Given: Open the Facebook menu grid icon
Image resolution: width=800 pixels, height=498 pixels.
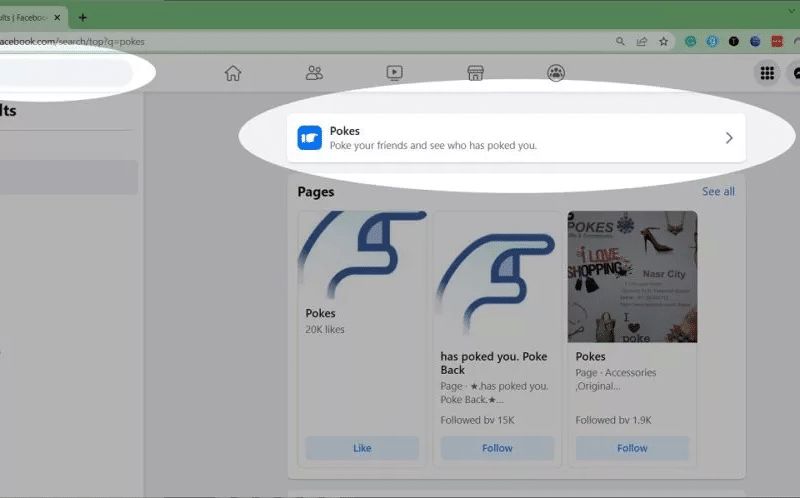Looking at the screenshot, I should 767,72.
